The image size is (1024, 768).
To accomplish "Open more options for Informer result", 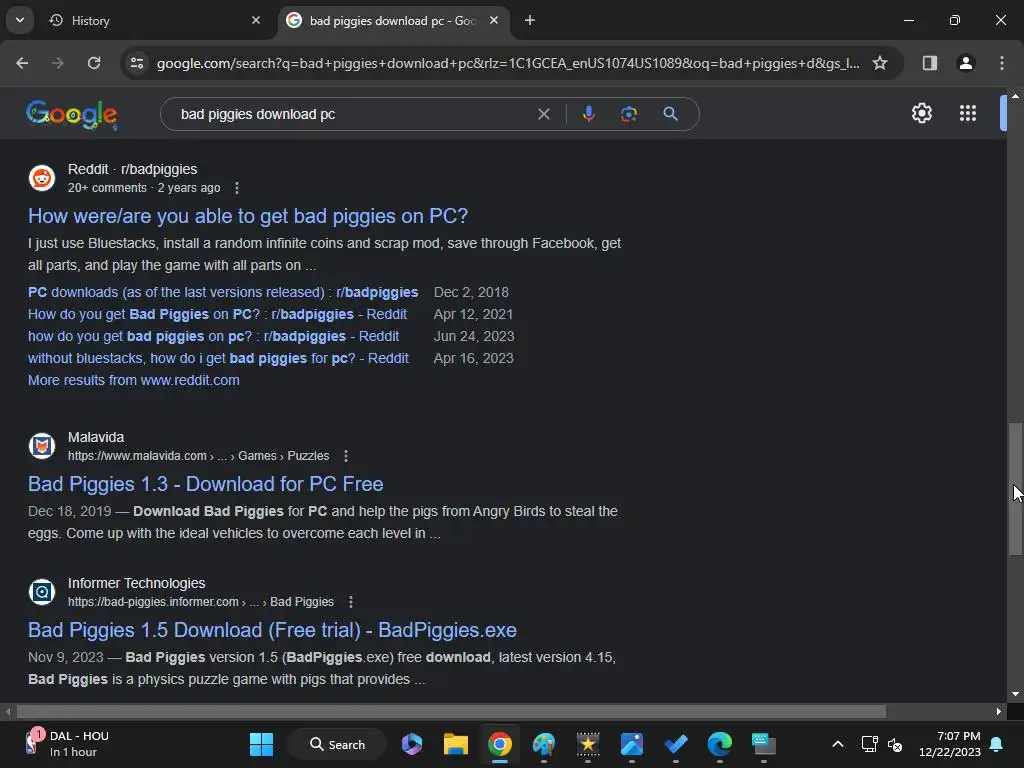I will [351, 602].
